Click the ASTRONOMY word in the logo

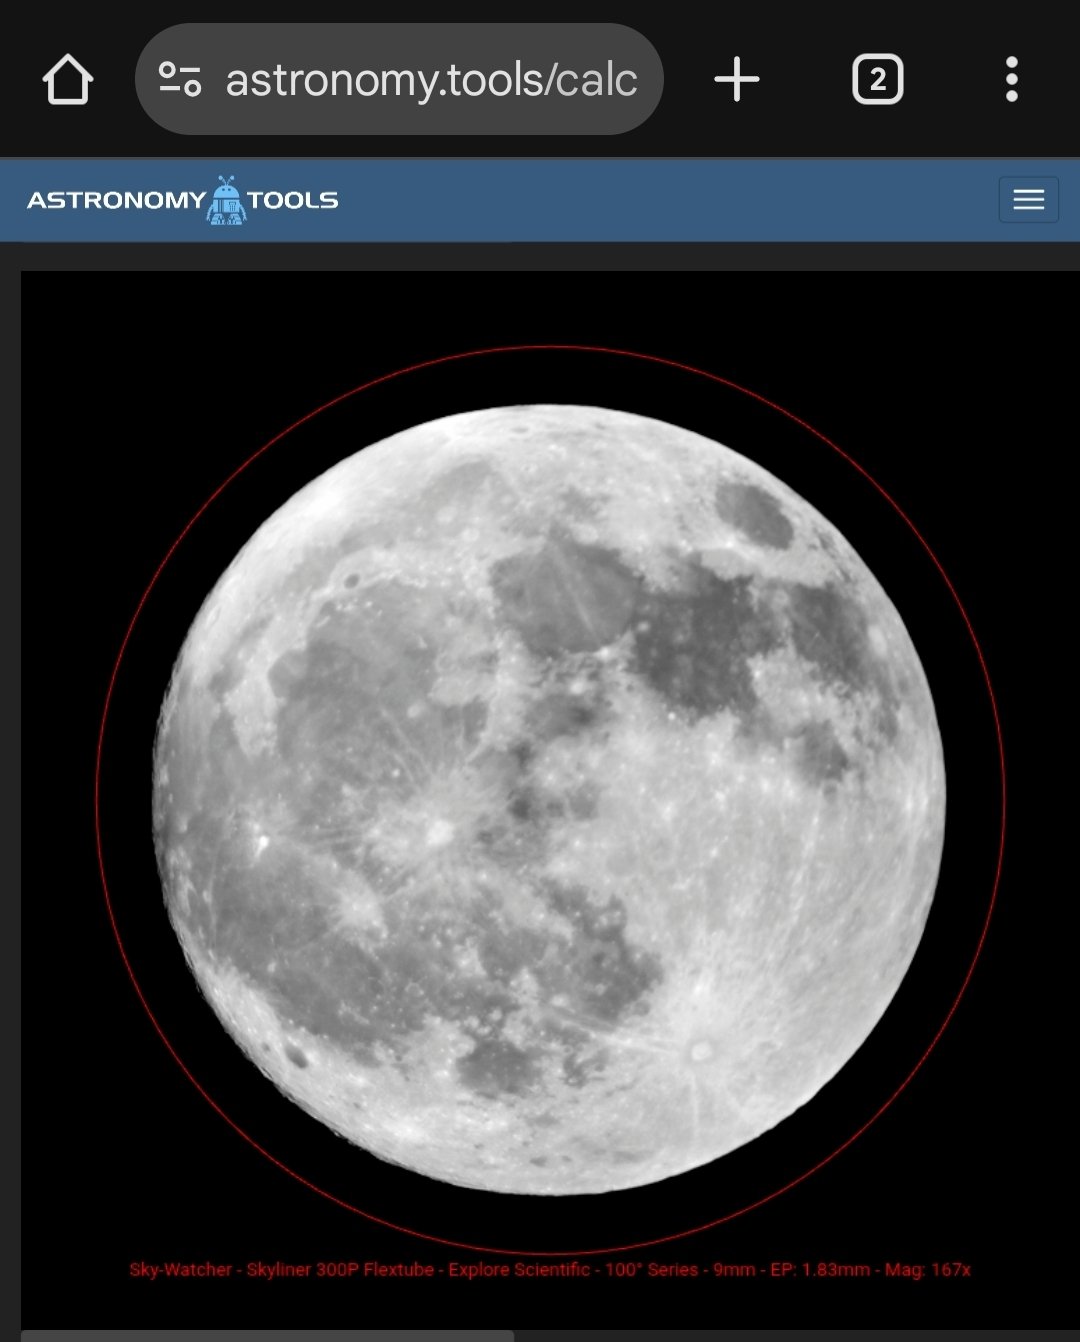(x=115, y=201)
